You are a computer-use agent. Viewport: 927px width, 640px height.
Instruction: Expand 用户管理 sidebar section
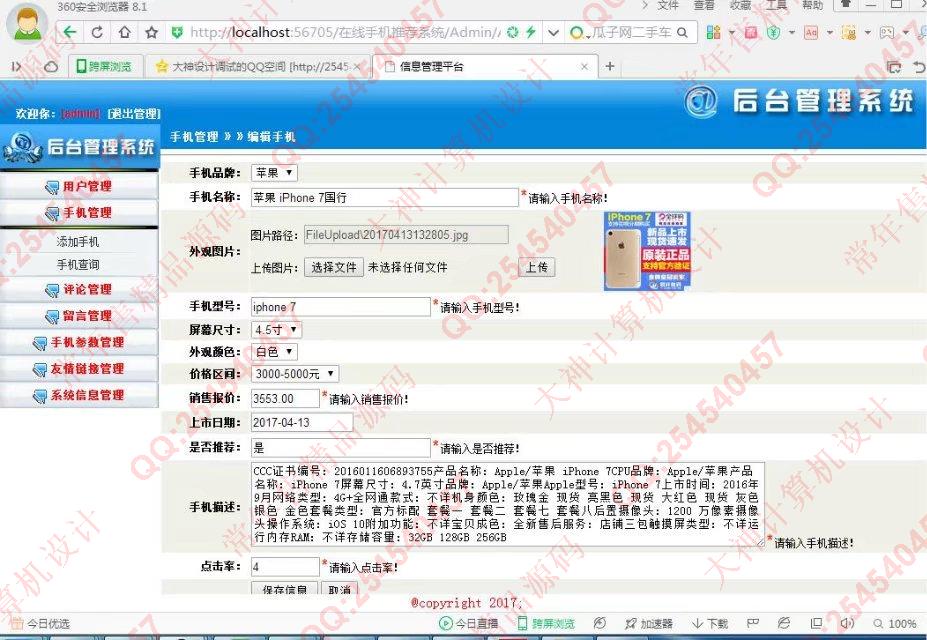point(79,186)
